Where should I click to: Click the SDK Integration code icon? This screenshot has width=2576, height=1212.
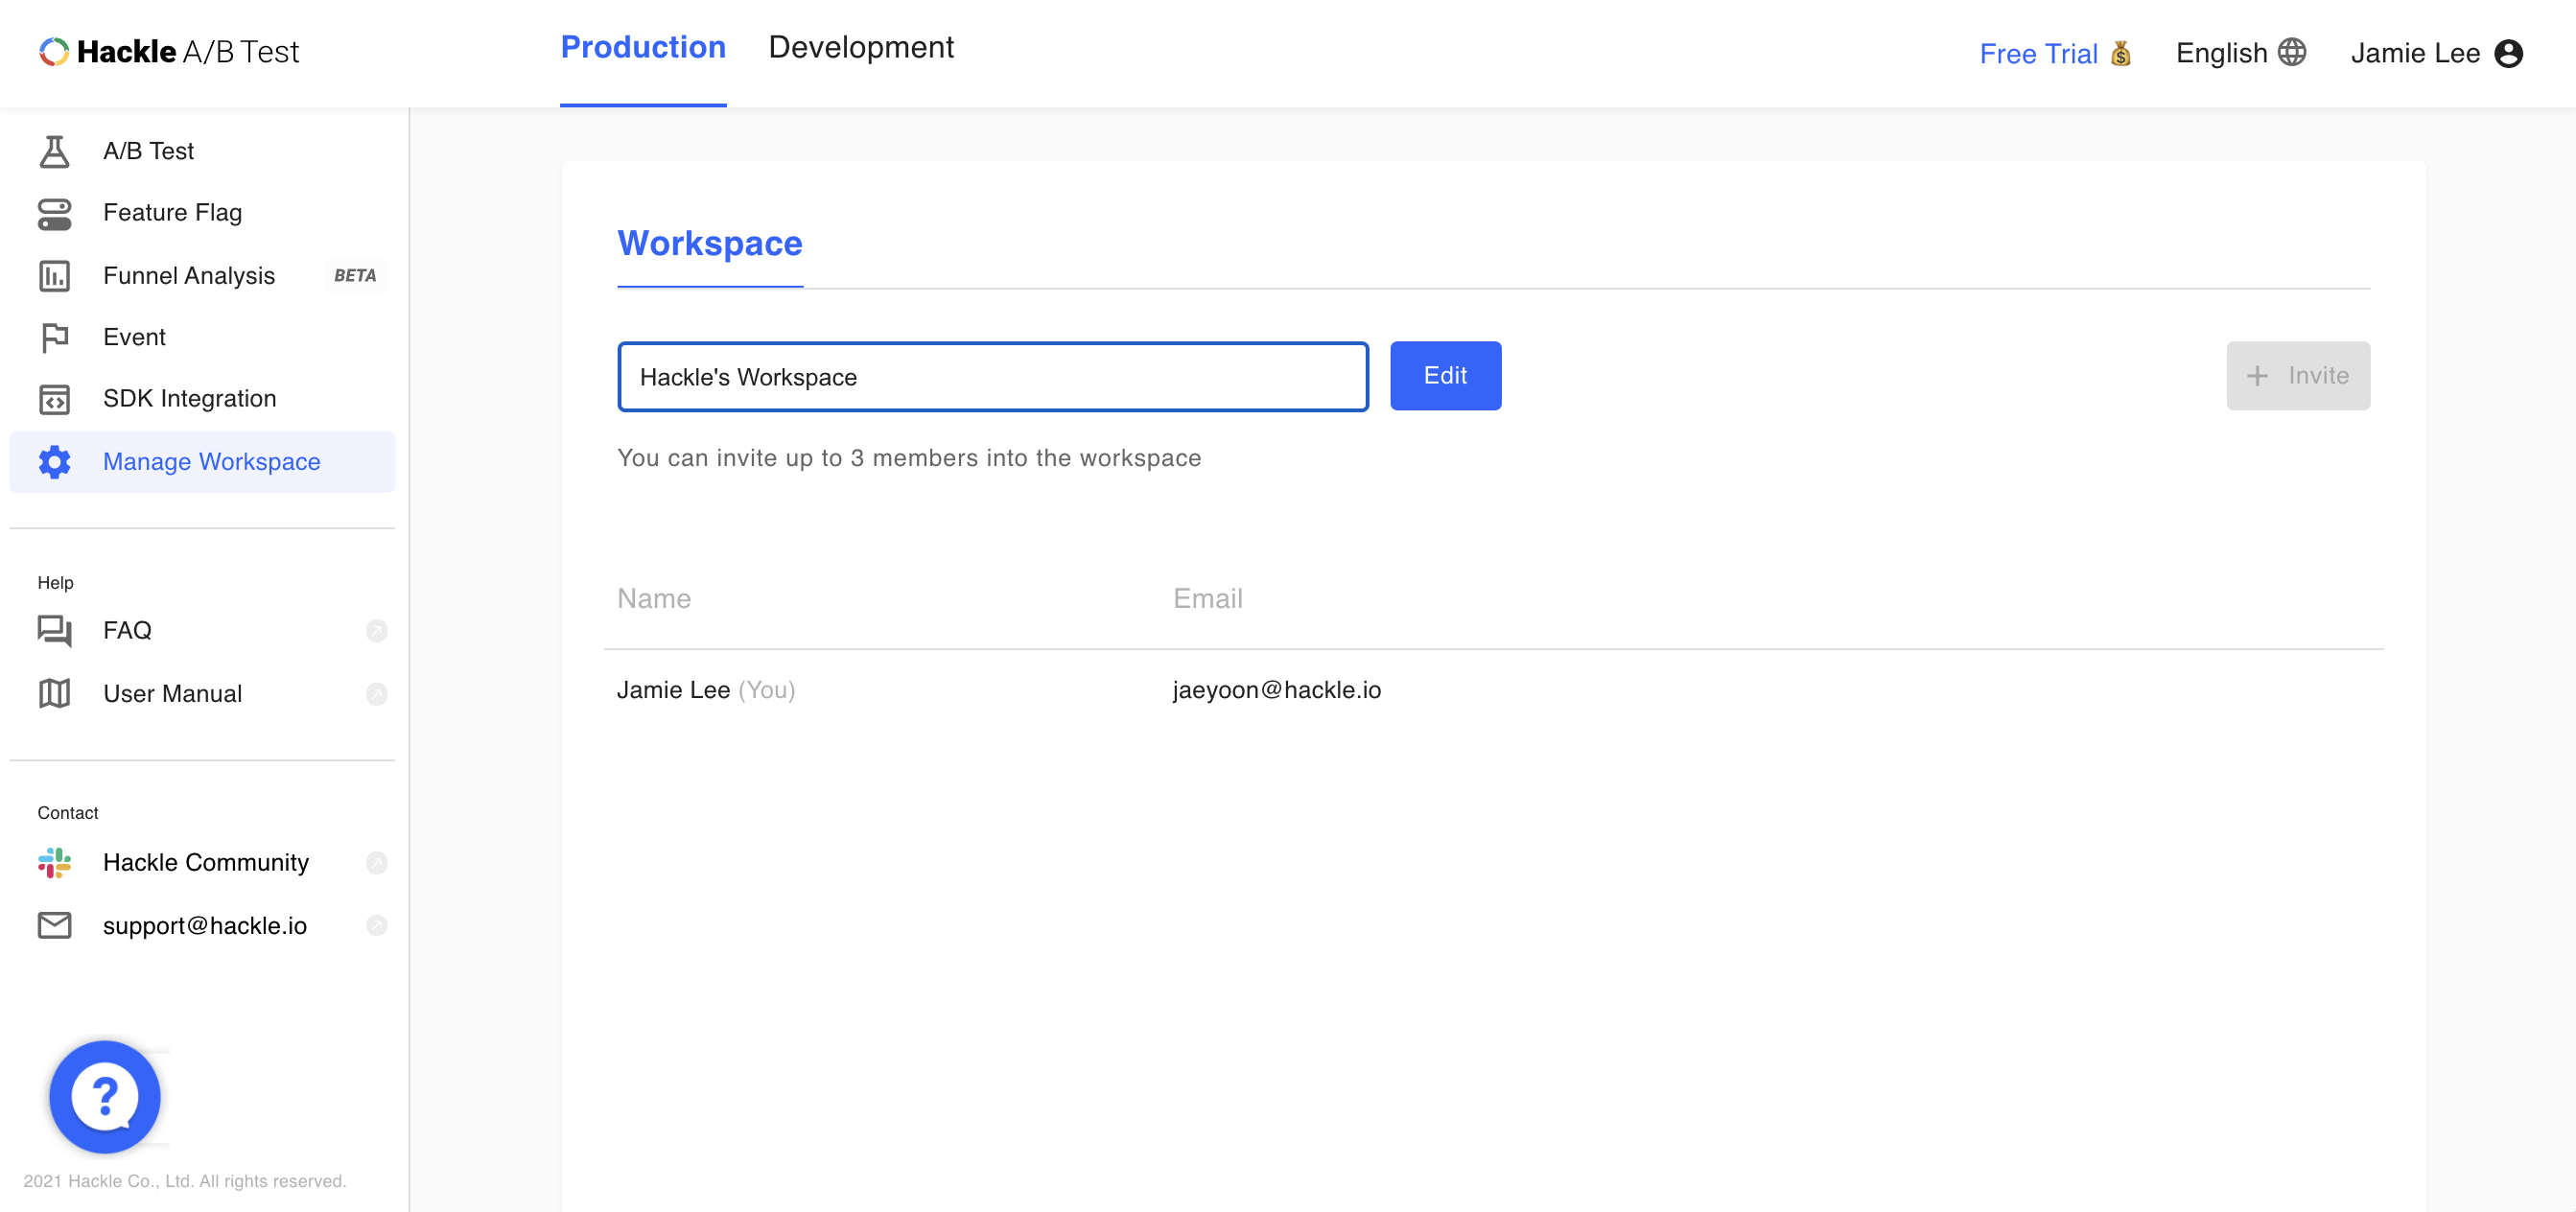tap(54, 399)
